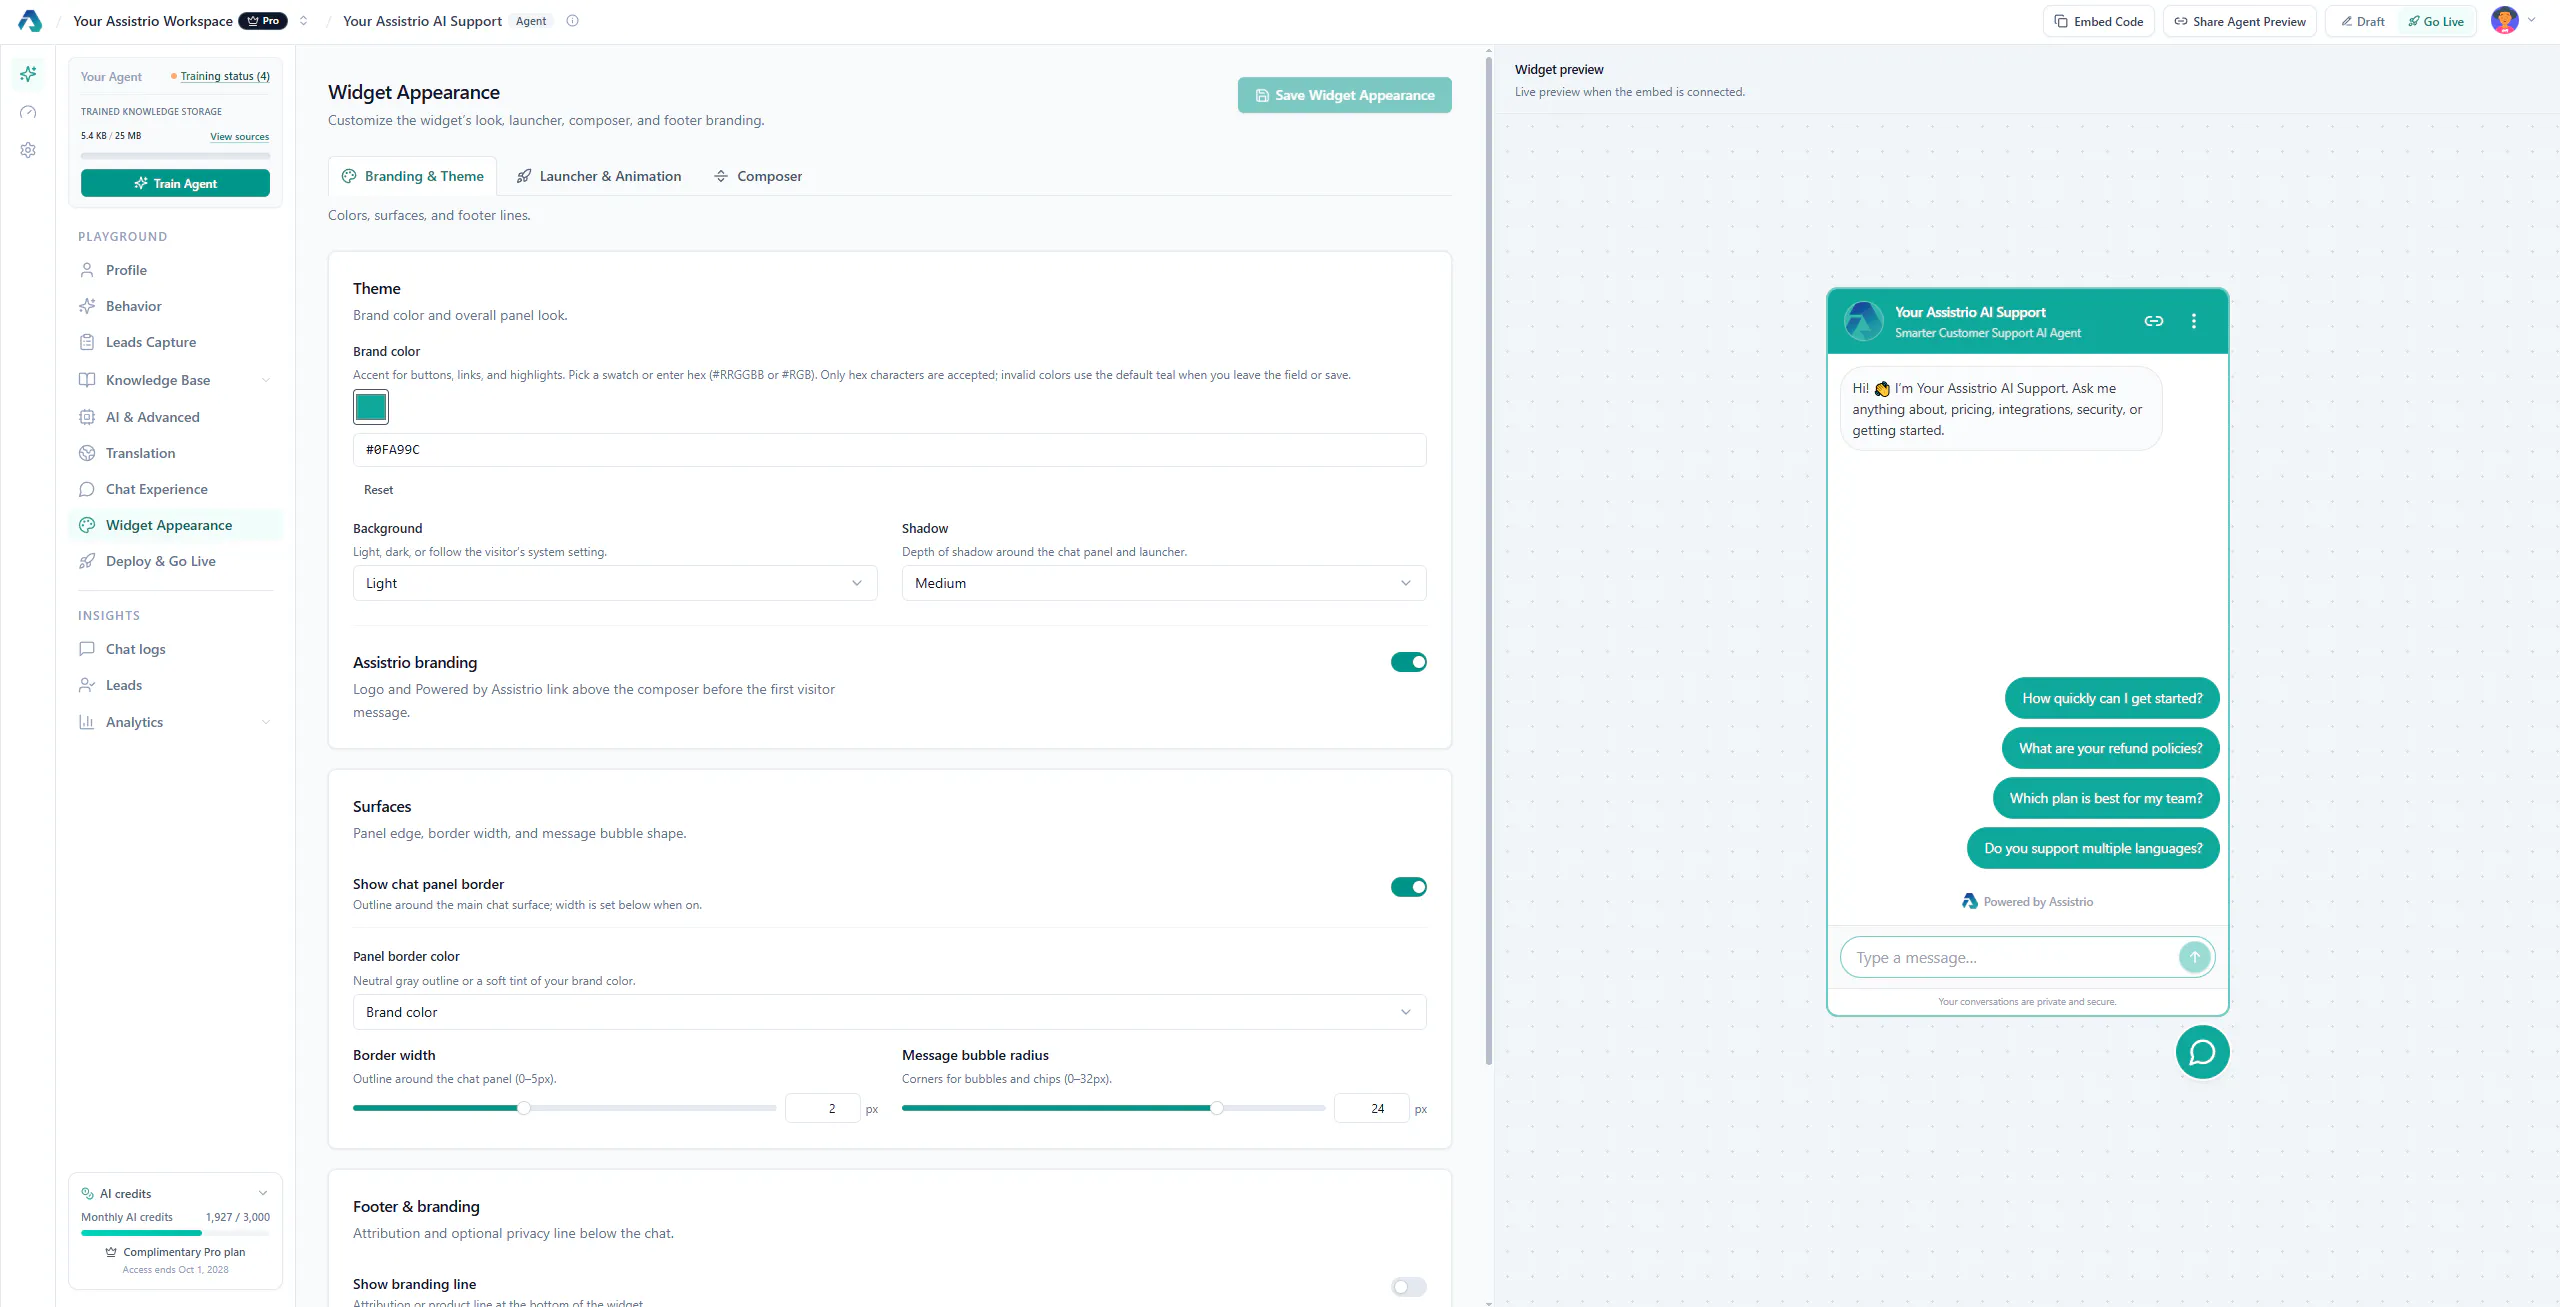Screen dimensions: 2560x1307
Task: Go to Leads Capture page
Action: 175,342
